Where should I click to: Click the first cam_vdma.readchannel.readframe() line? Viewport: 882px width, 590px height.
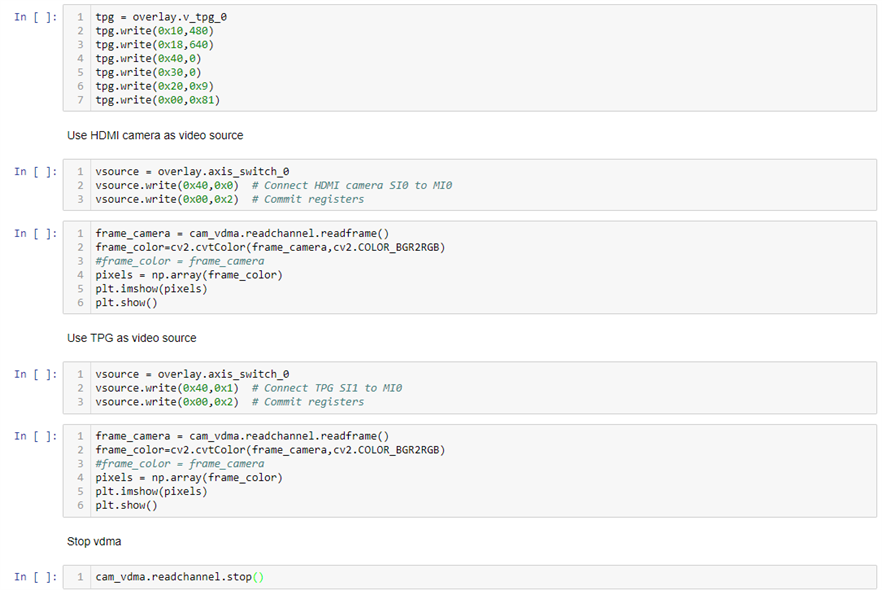click(242, 233)
